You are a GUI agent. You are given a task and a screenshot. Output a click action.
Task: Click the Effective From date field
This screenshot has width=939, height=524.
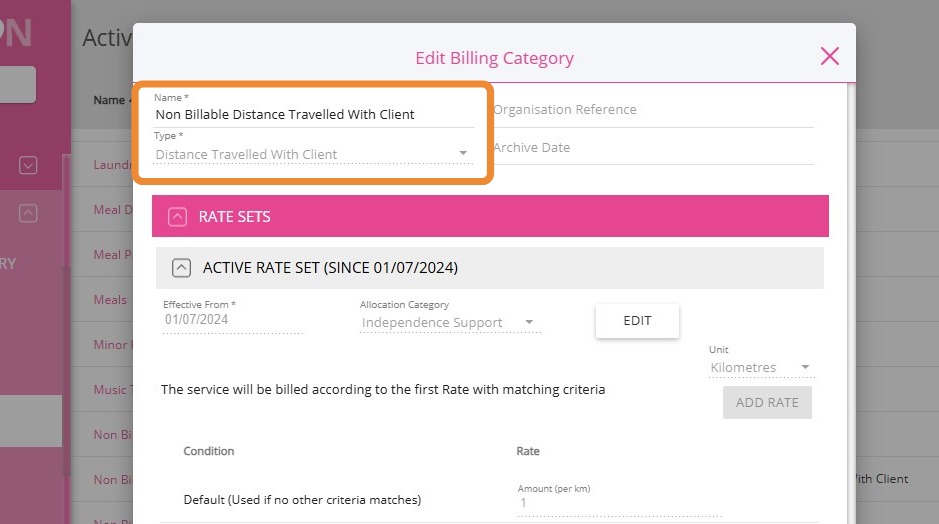pos(232,321)
